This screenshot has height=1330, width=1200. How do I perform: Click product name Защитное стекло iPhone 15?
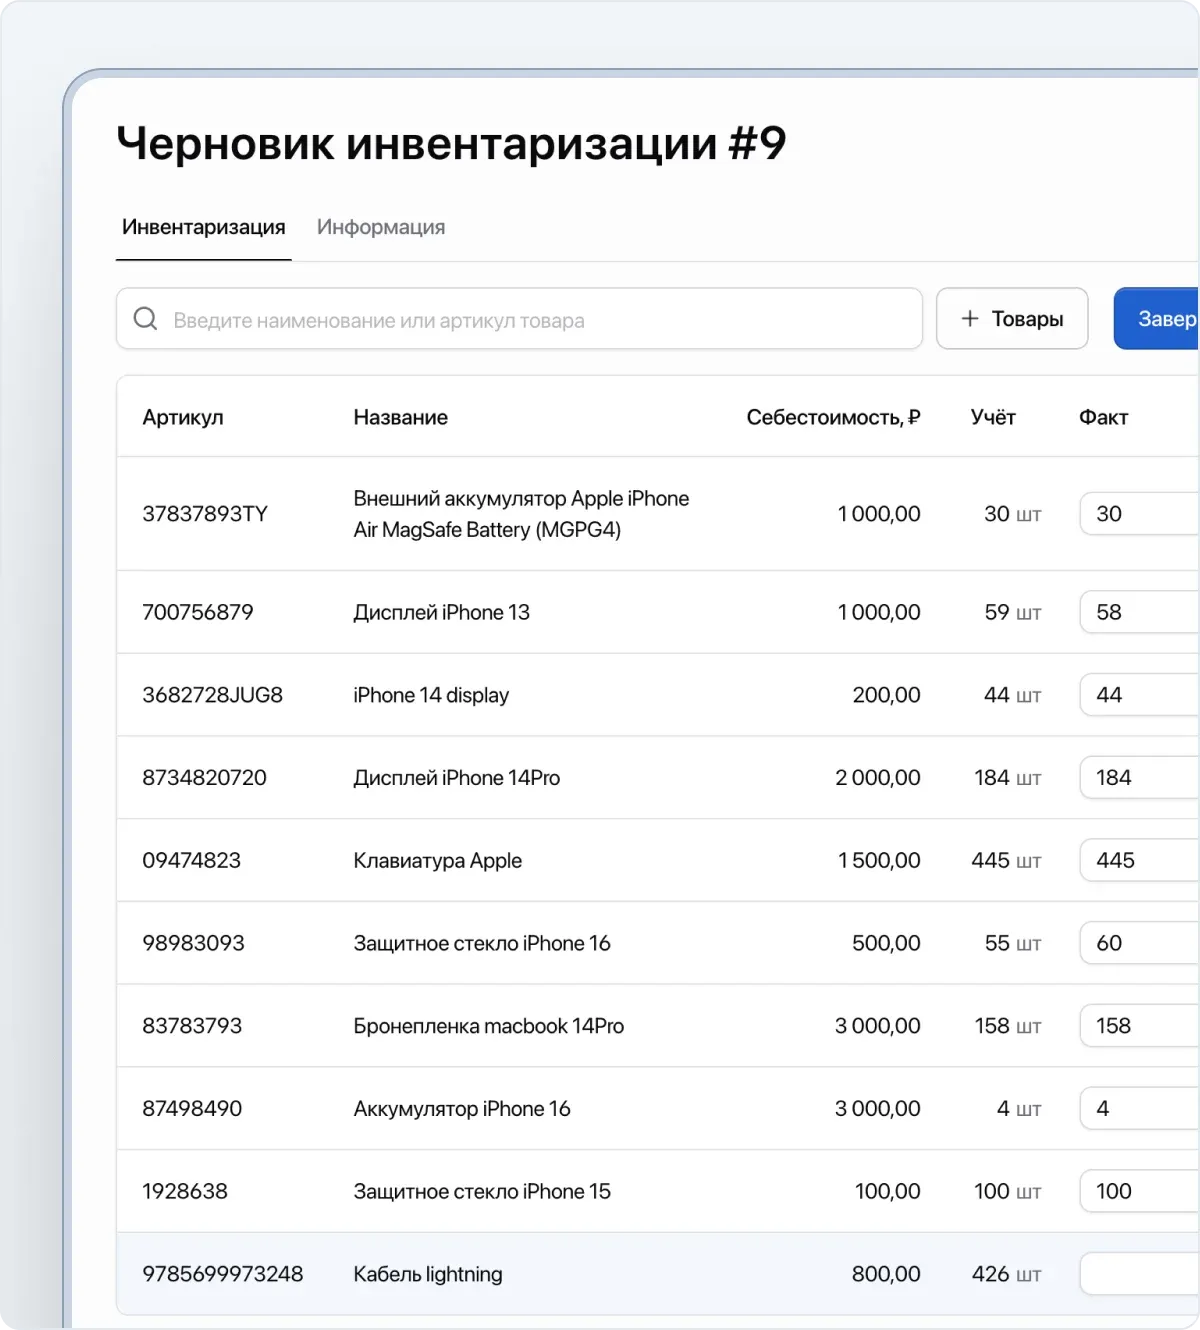(481, 1191)
